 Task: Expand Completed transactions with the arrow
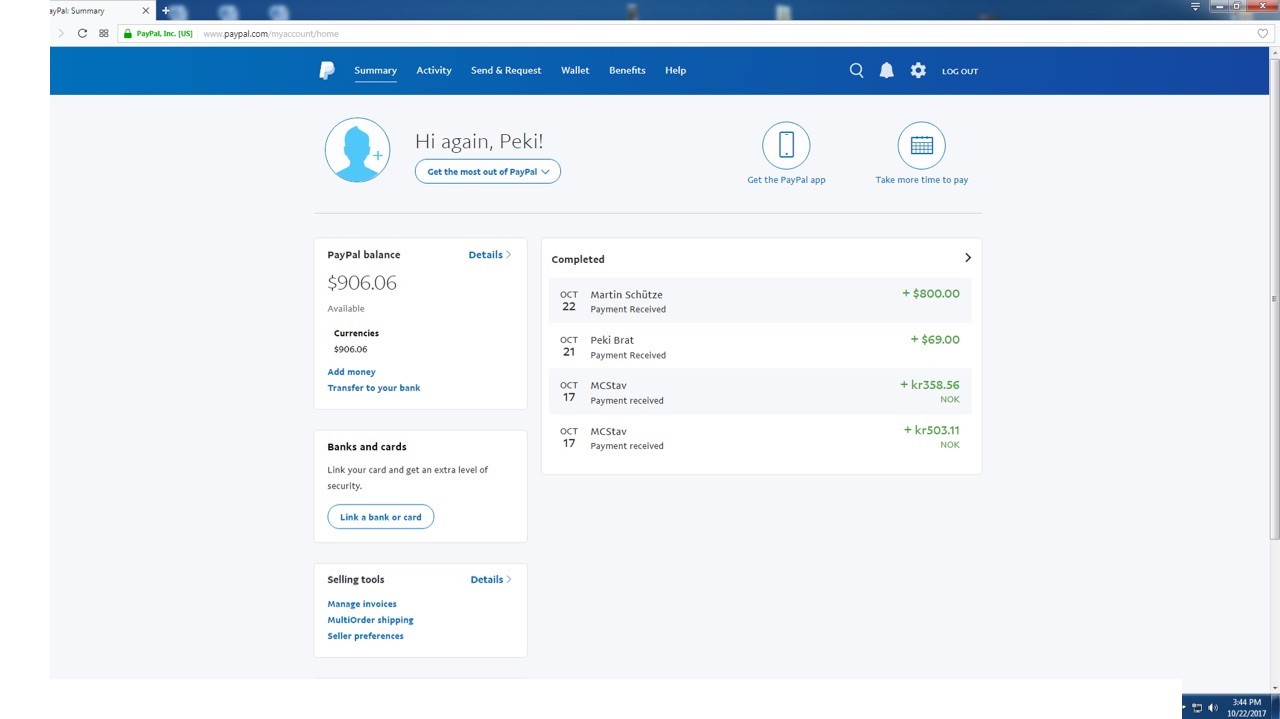pos(967,258)
